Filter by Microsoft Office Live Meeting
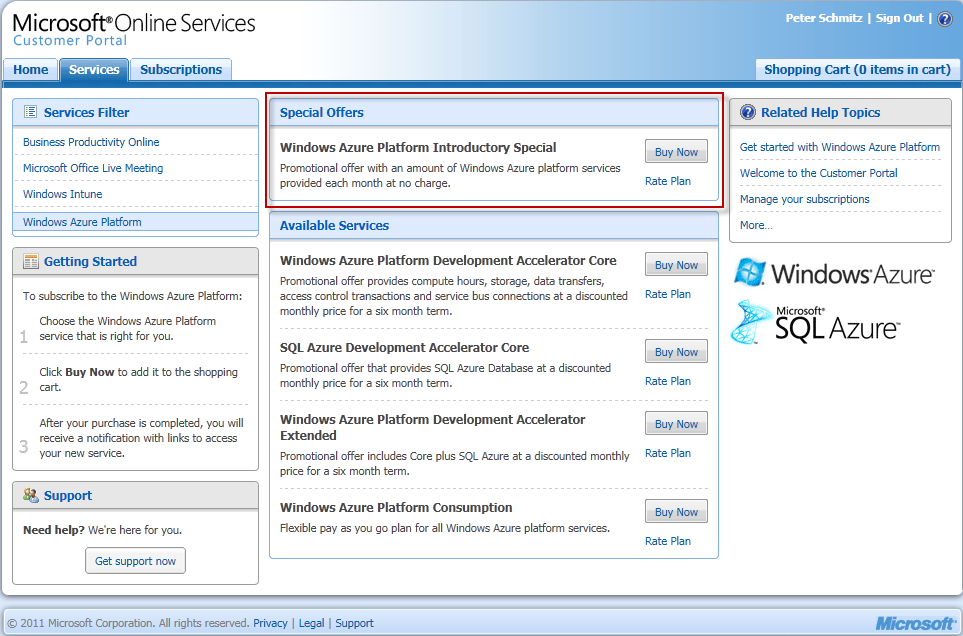963x636 pixels. coord(93,168)
